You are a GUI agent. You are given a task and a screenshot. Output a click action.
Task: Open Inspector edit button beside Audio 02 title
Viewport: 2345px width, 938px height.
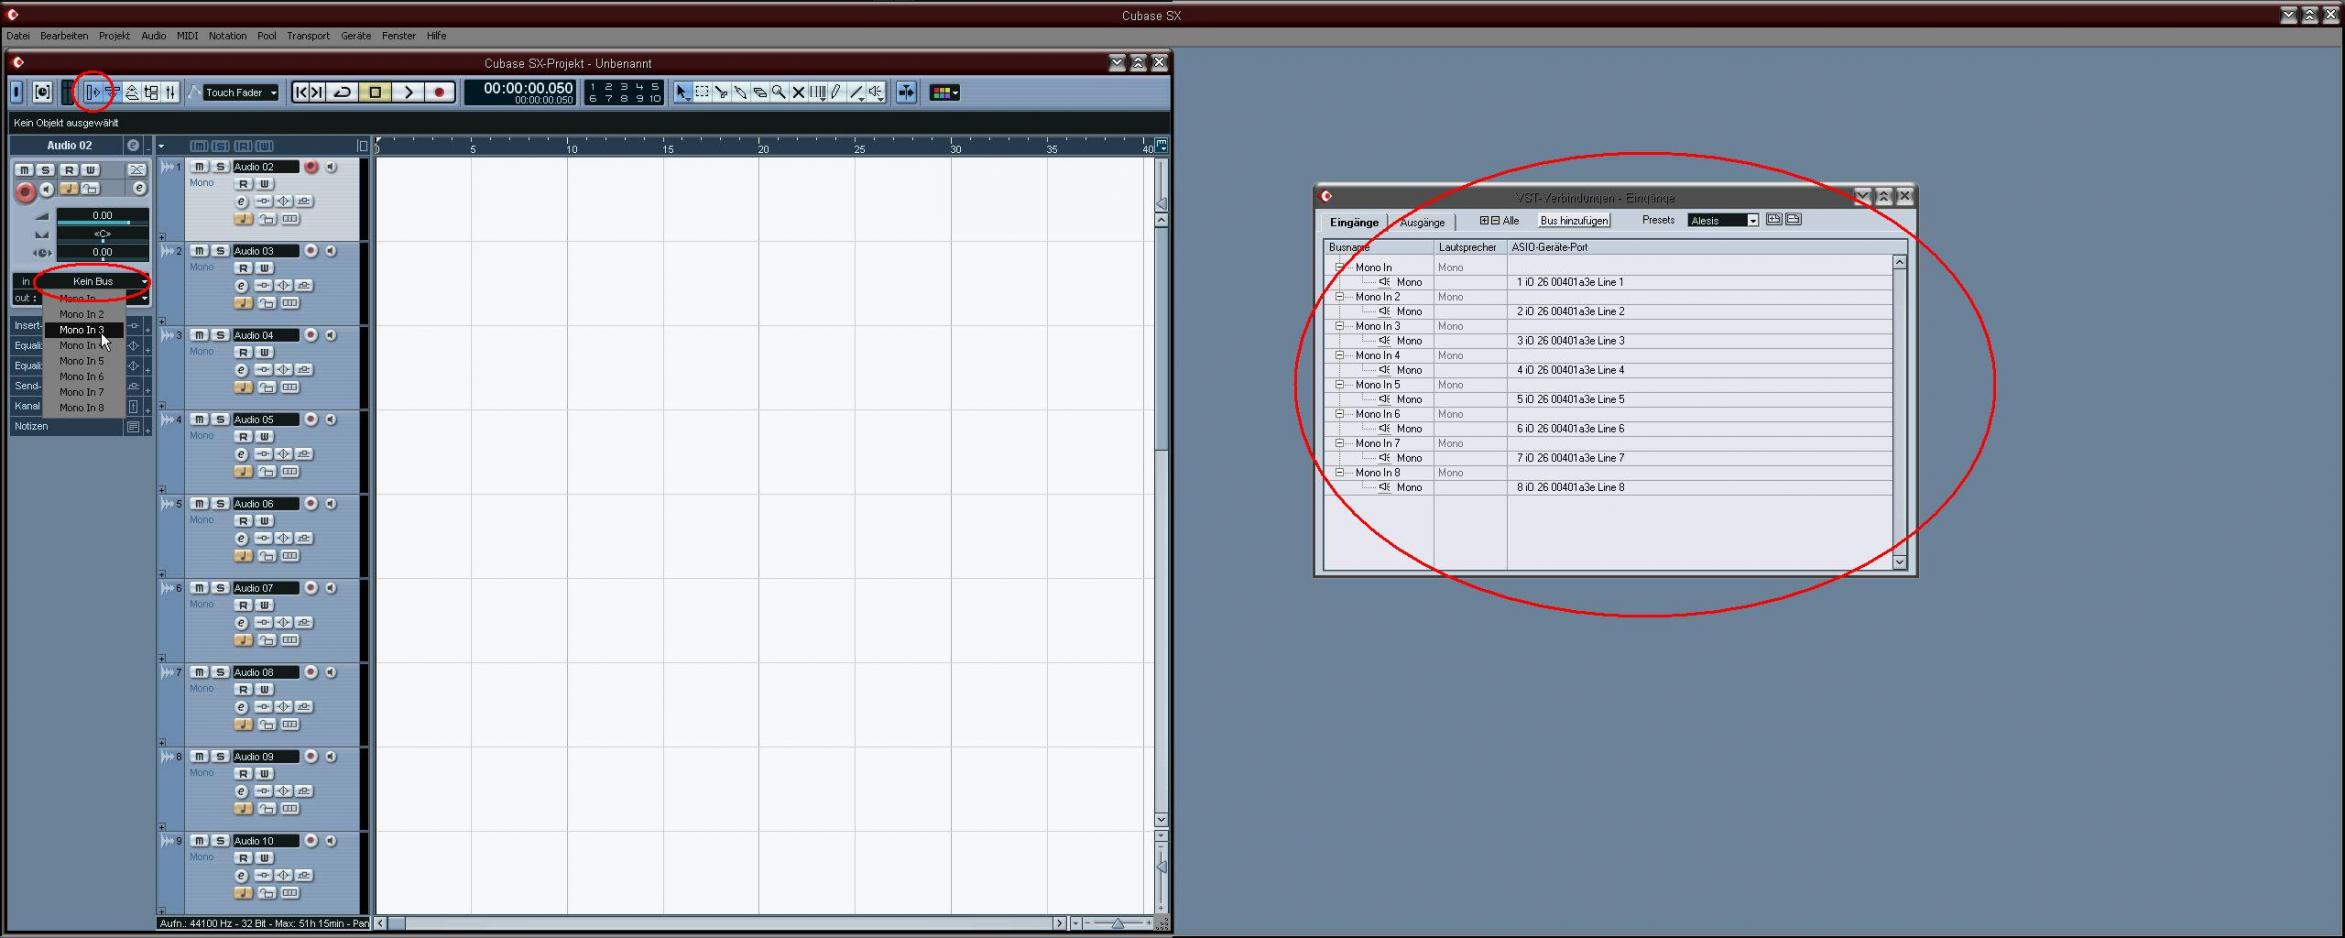[x=133, y=145]
